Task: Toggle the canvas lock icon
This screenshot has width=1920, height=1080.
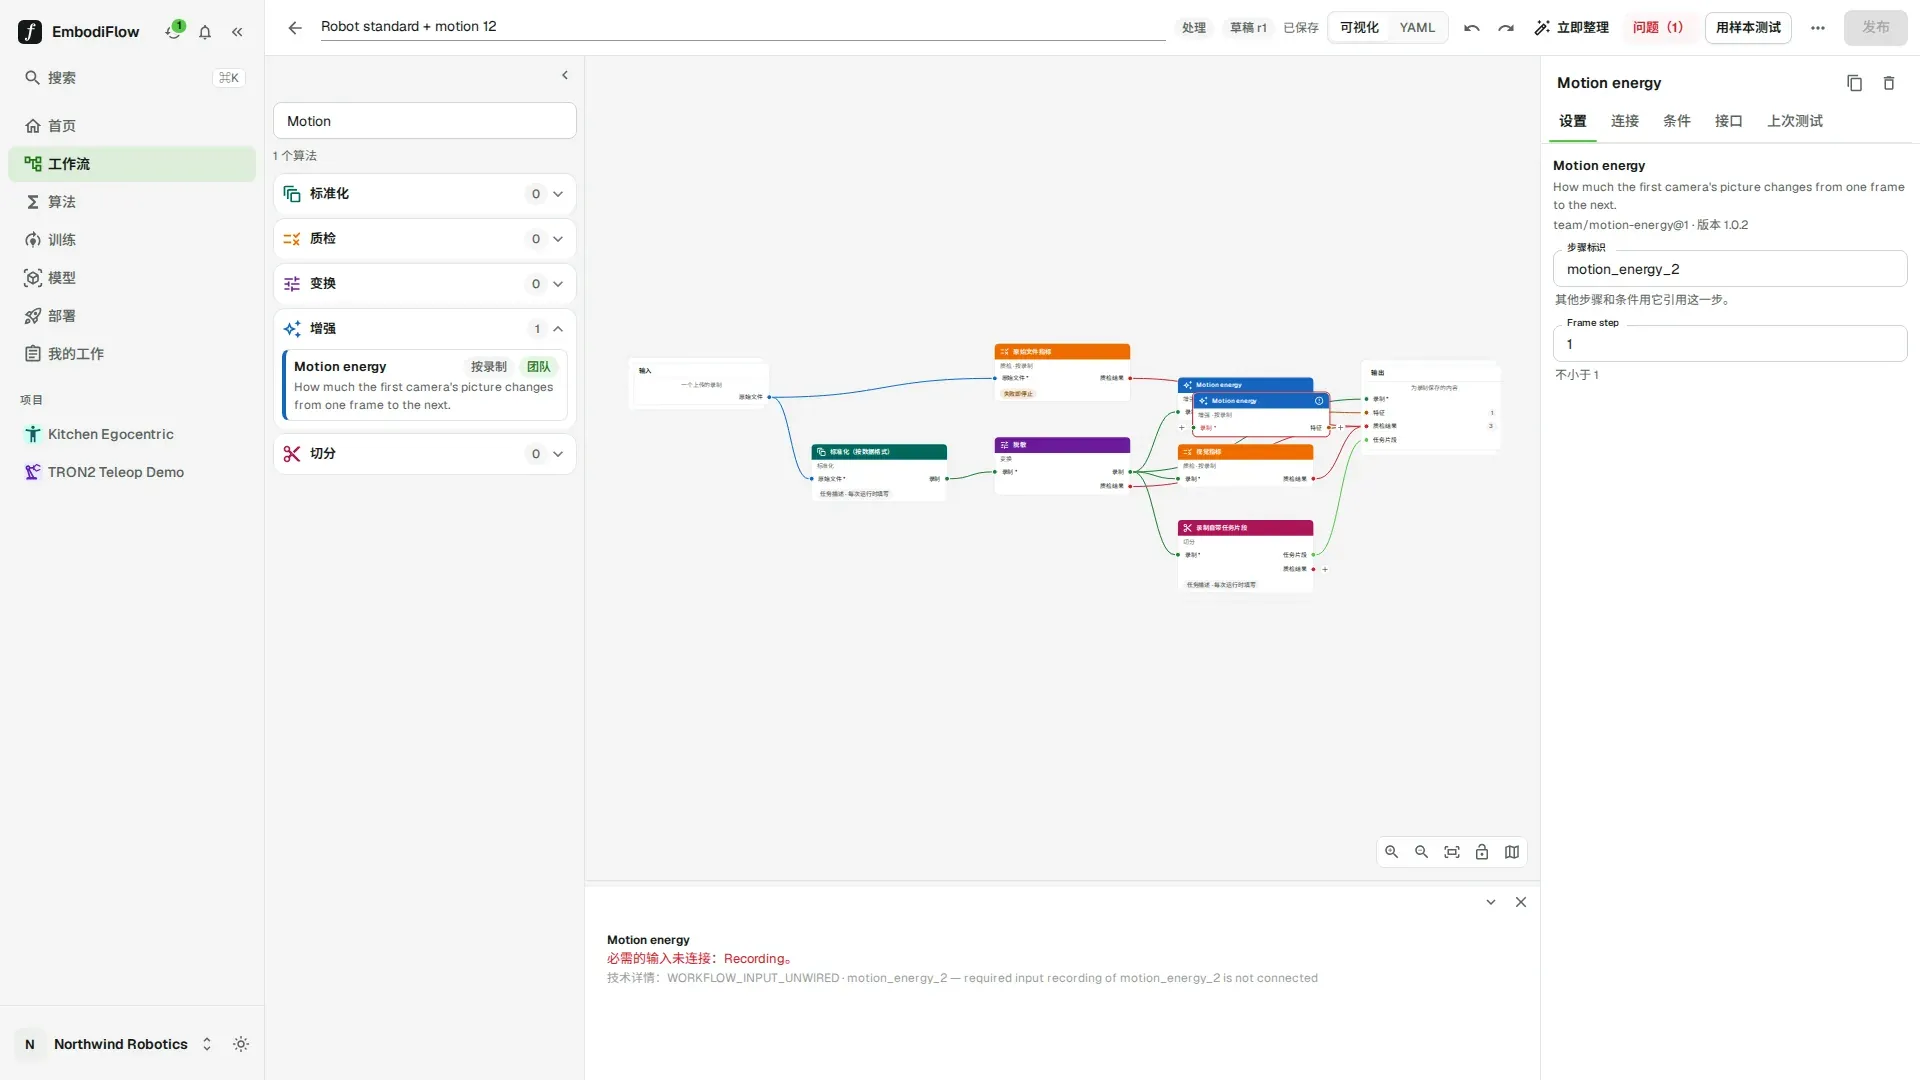Action: pyautogui.click(x=1482, y=852)
